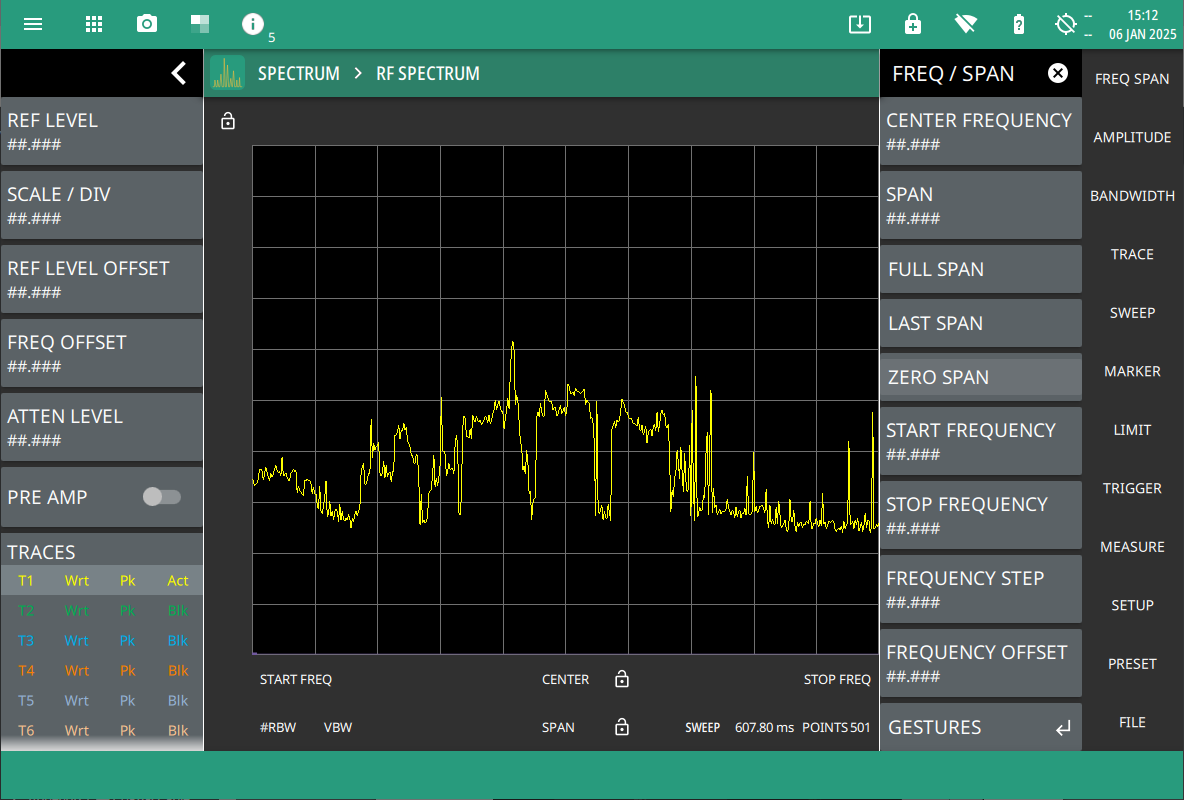The height and width of the screenshot is (800, 1184).
Task: Collapse the left amplitude panel with chevron
Action: pos(179,73)
